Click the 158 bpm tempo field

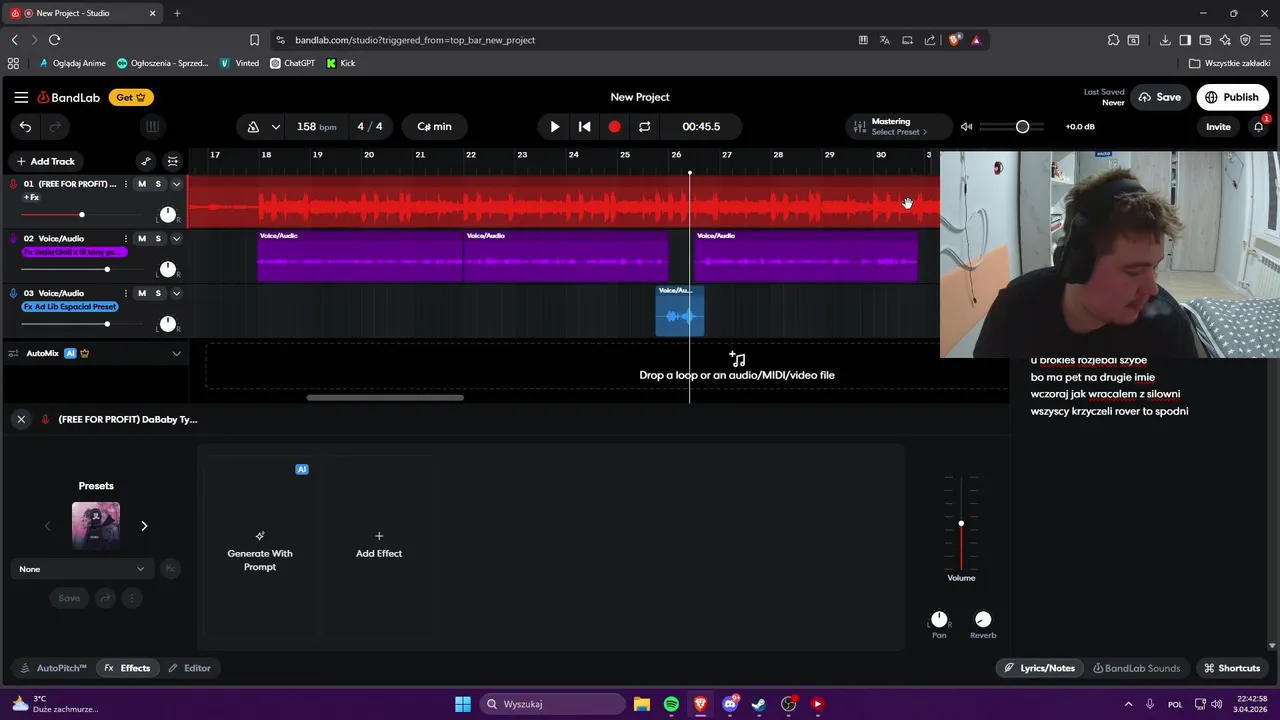click(316, 127)
